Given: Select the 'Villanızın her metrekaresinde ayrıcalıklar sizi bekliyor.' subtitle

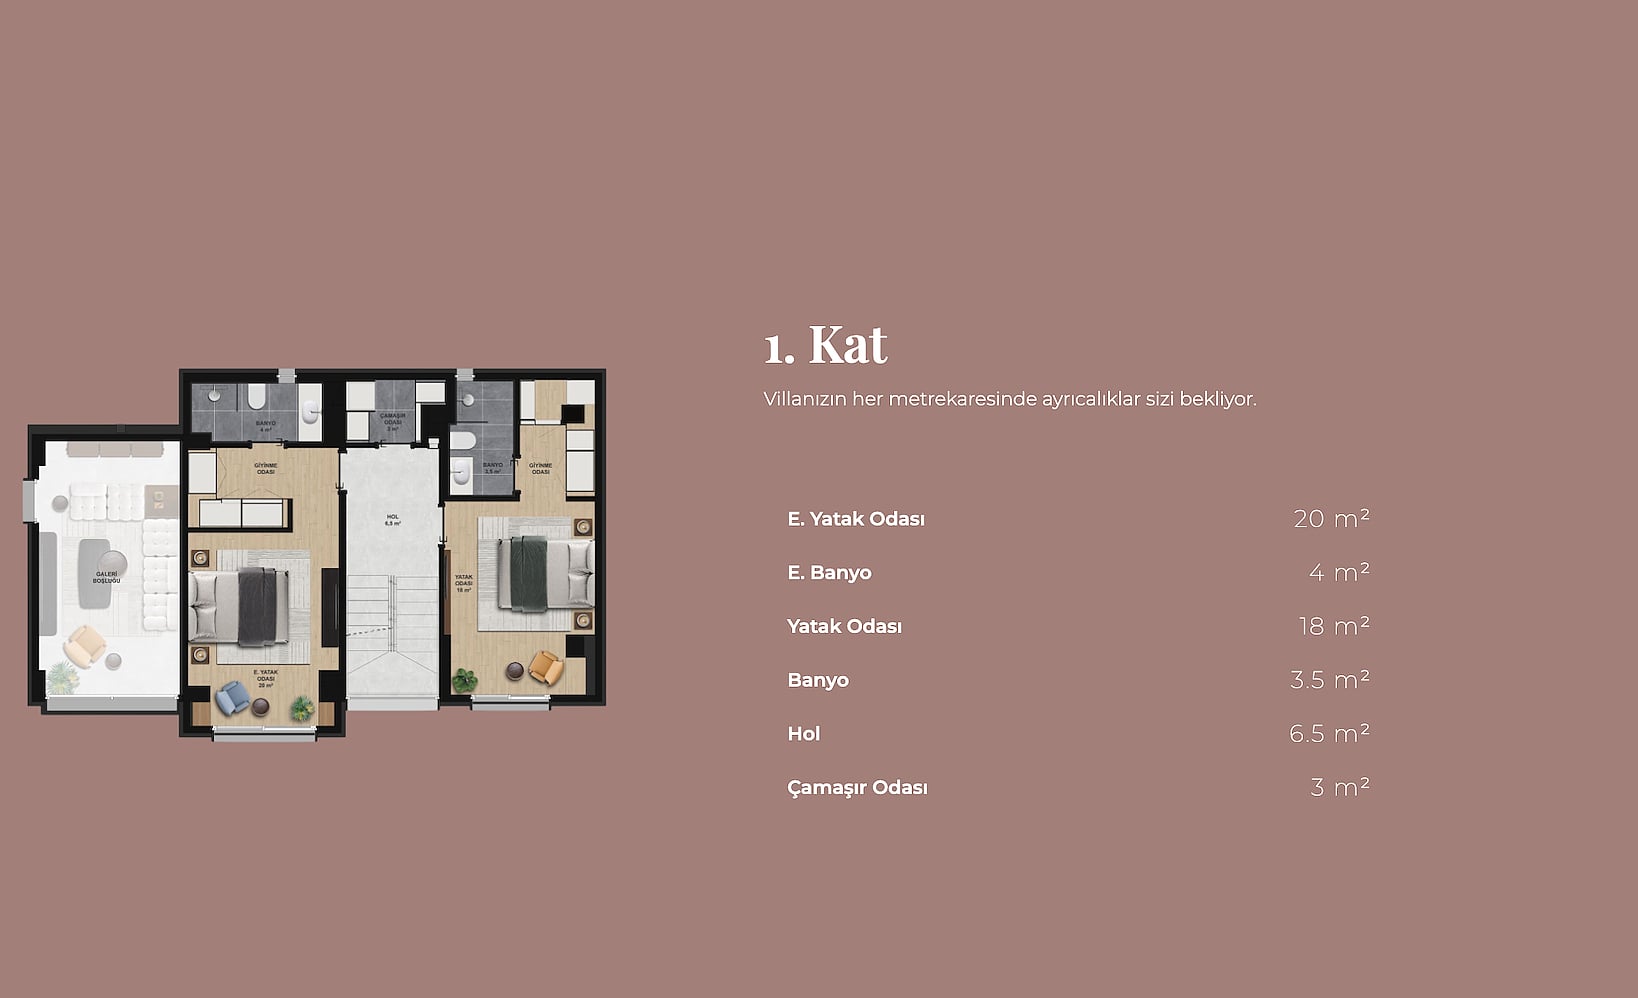Looking at the screenshot, I should pos(1010,399).
